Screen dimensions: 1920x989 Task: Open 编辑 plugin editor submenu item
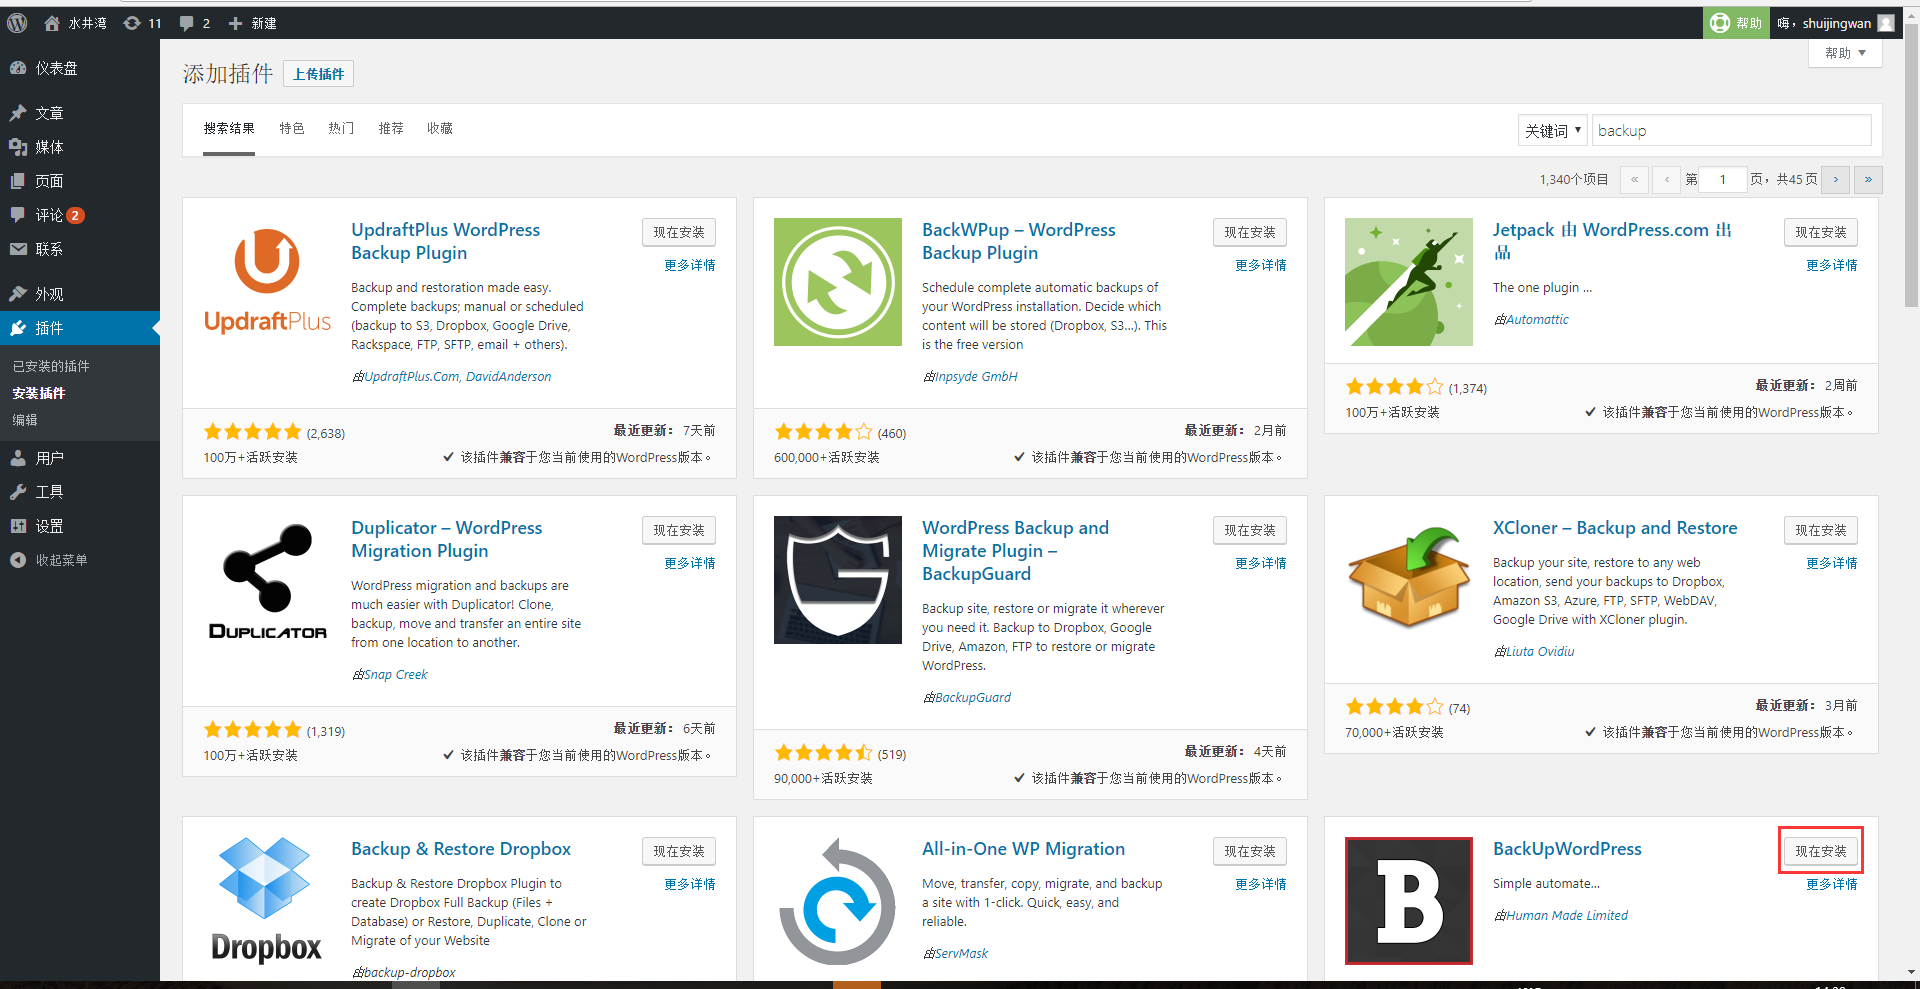(x=25, y=420)
